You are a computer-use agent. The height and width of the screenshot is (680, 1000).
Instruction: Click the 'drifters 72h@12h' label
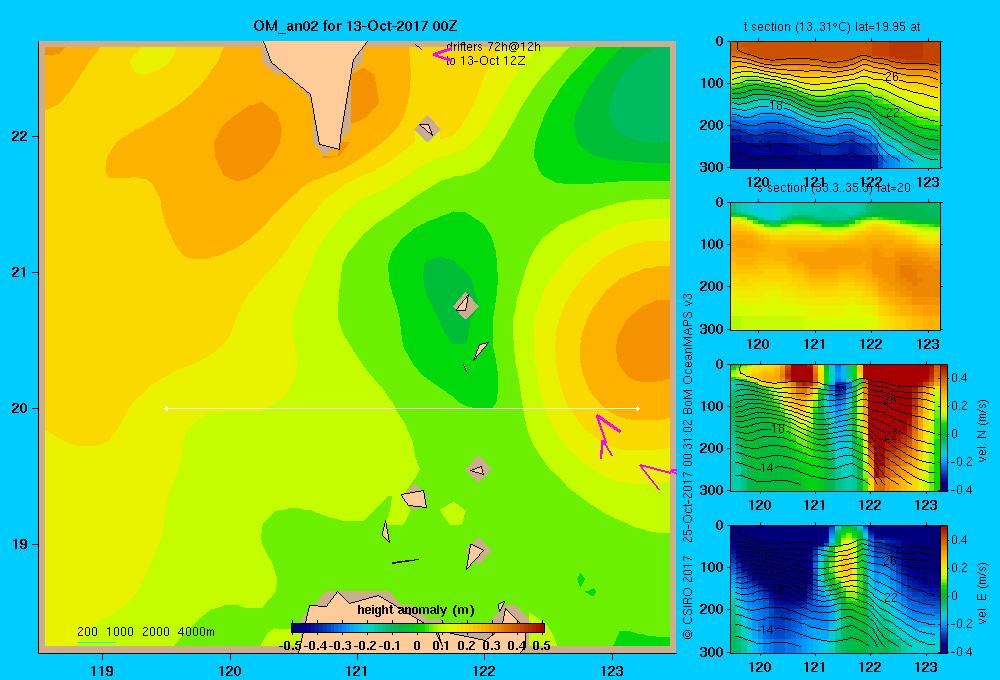point(493,47)
